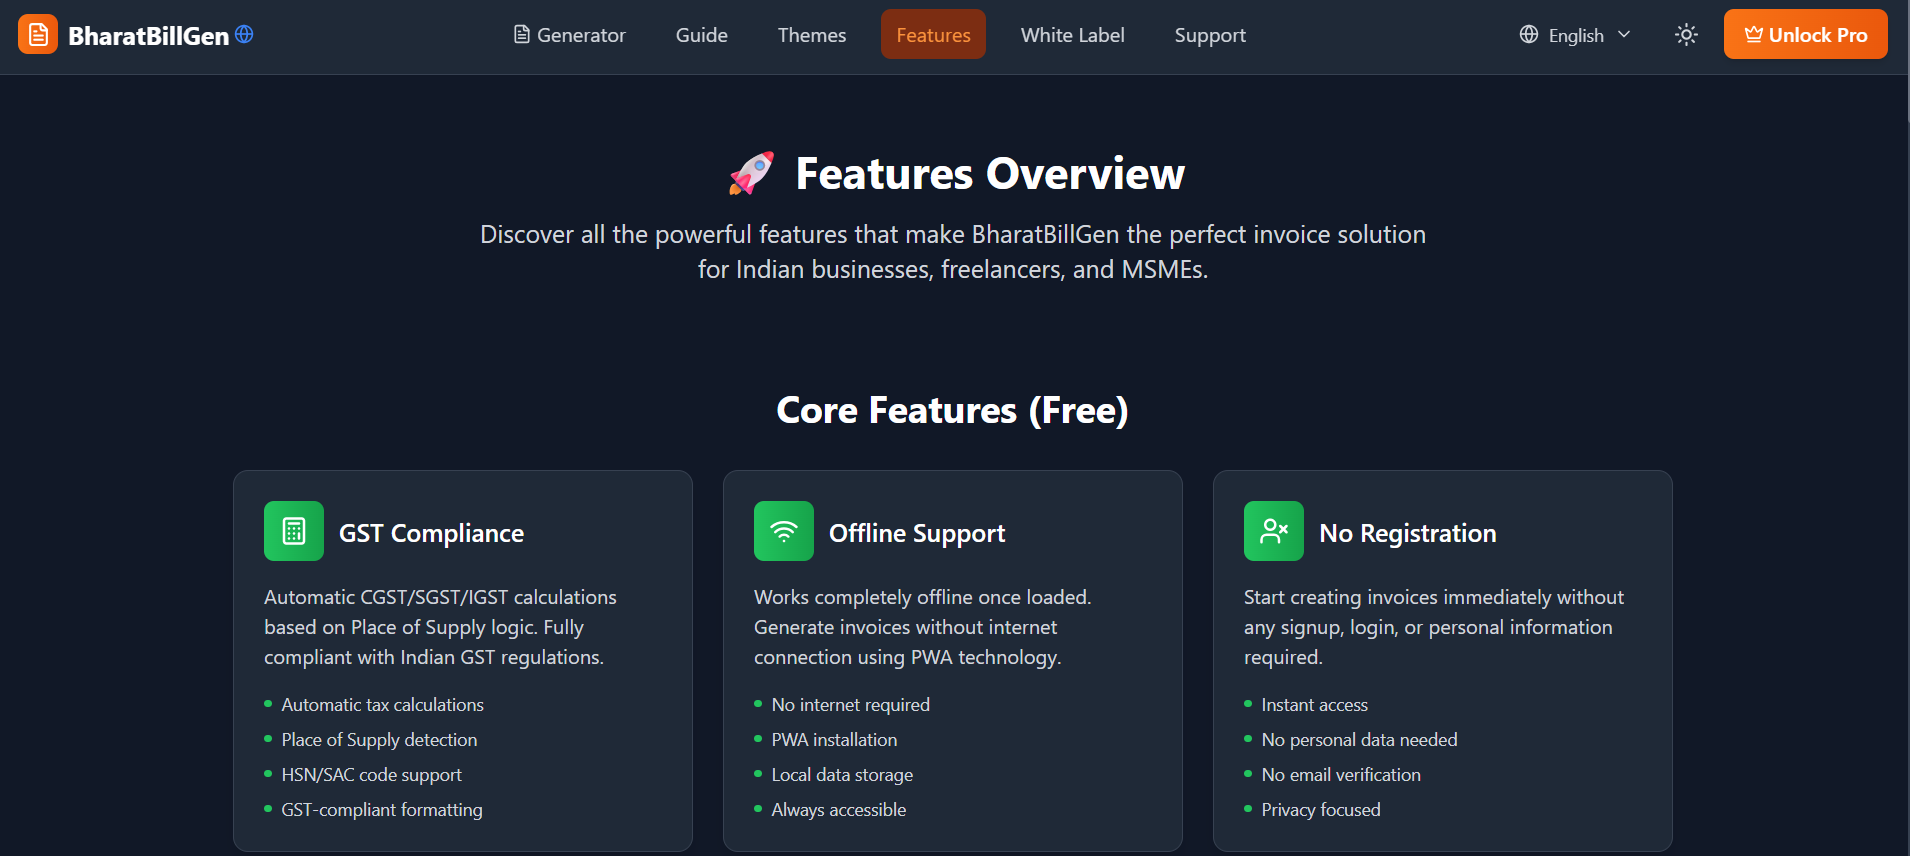Click the Features Overview heading
This screenshot has height=856, width=1910.
point(990,174)
